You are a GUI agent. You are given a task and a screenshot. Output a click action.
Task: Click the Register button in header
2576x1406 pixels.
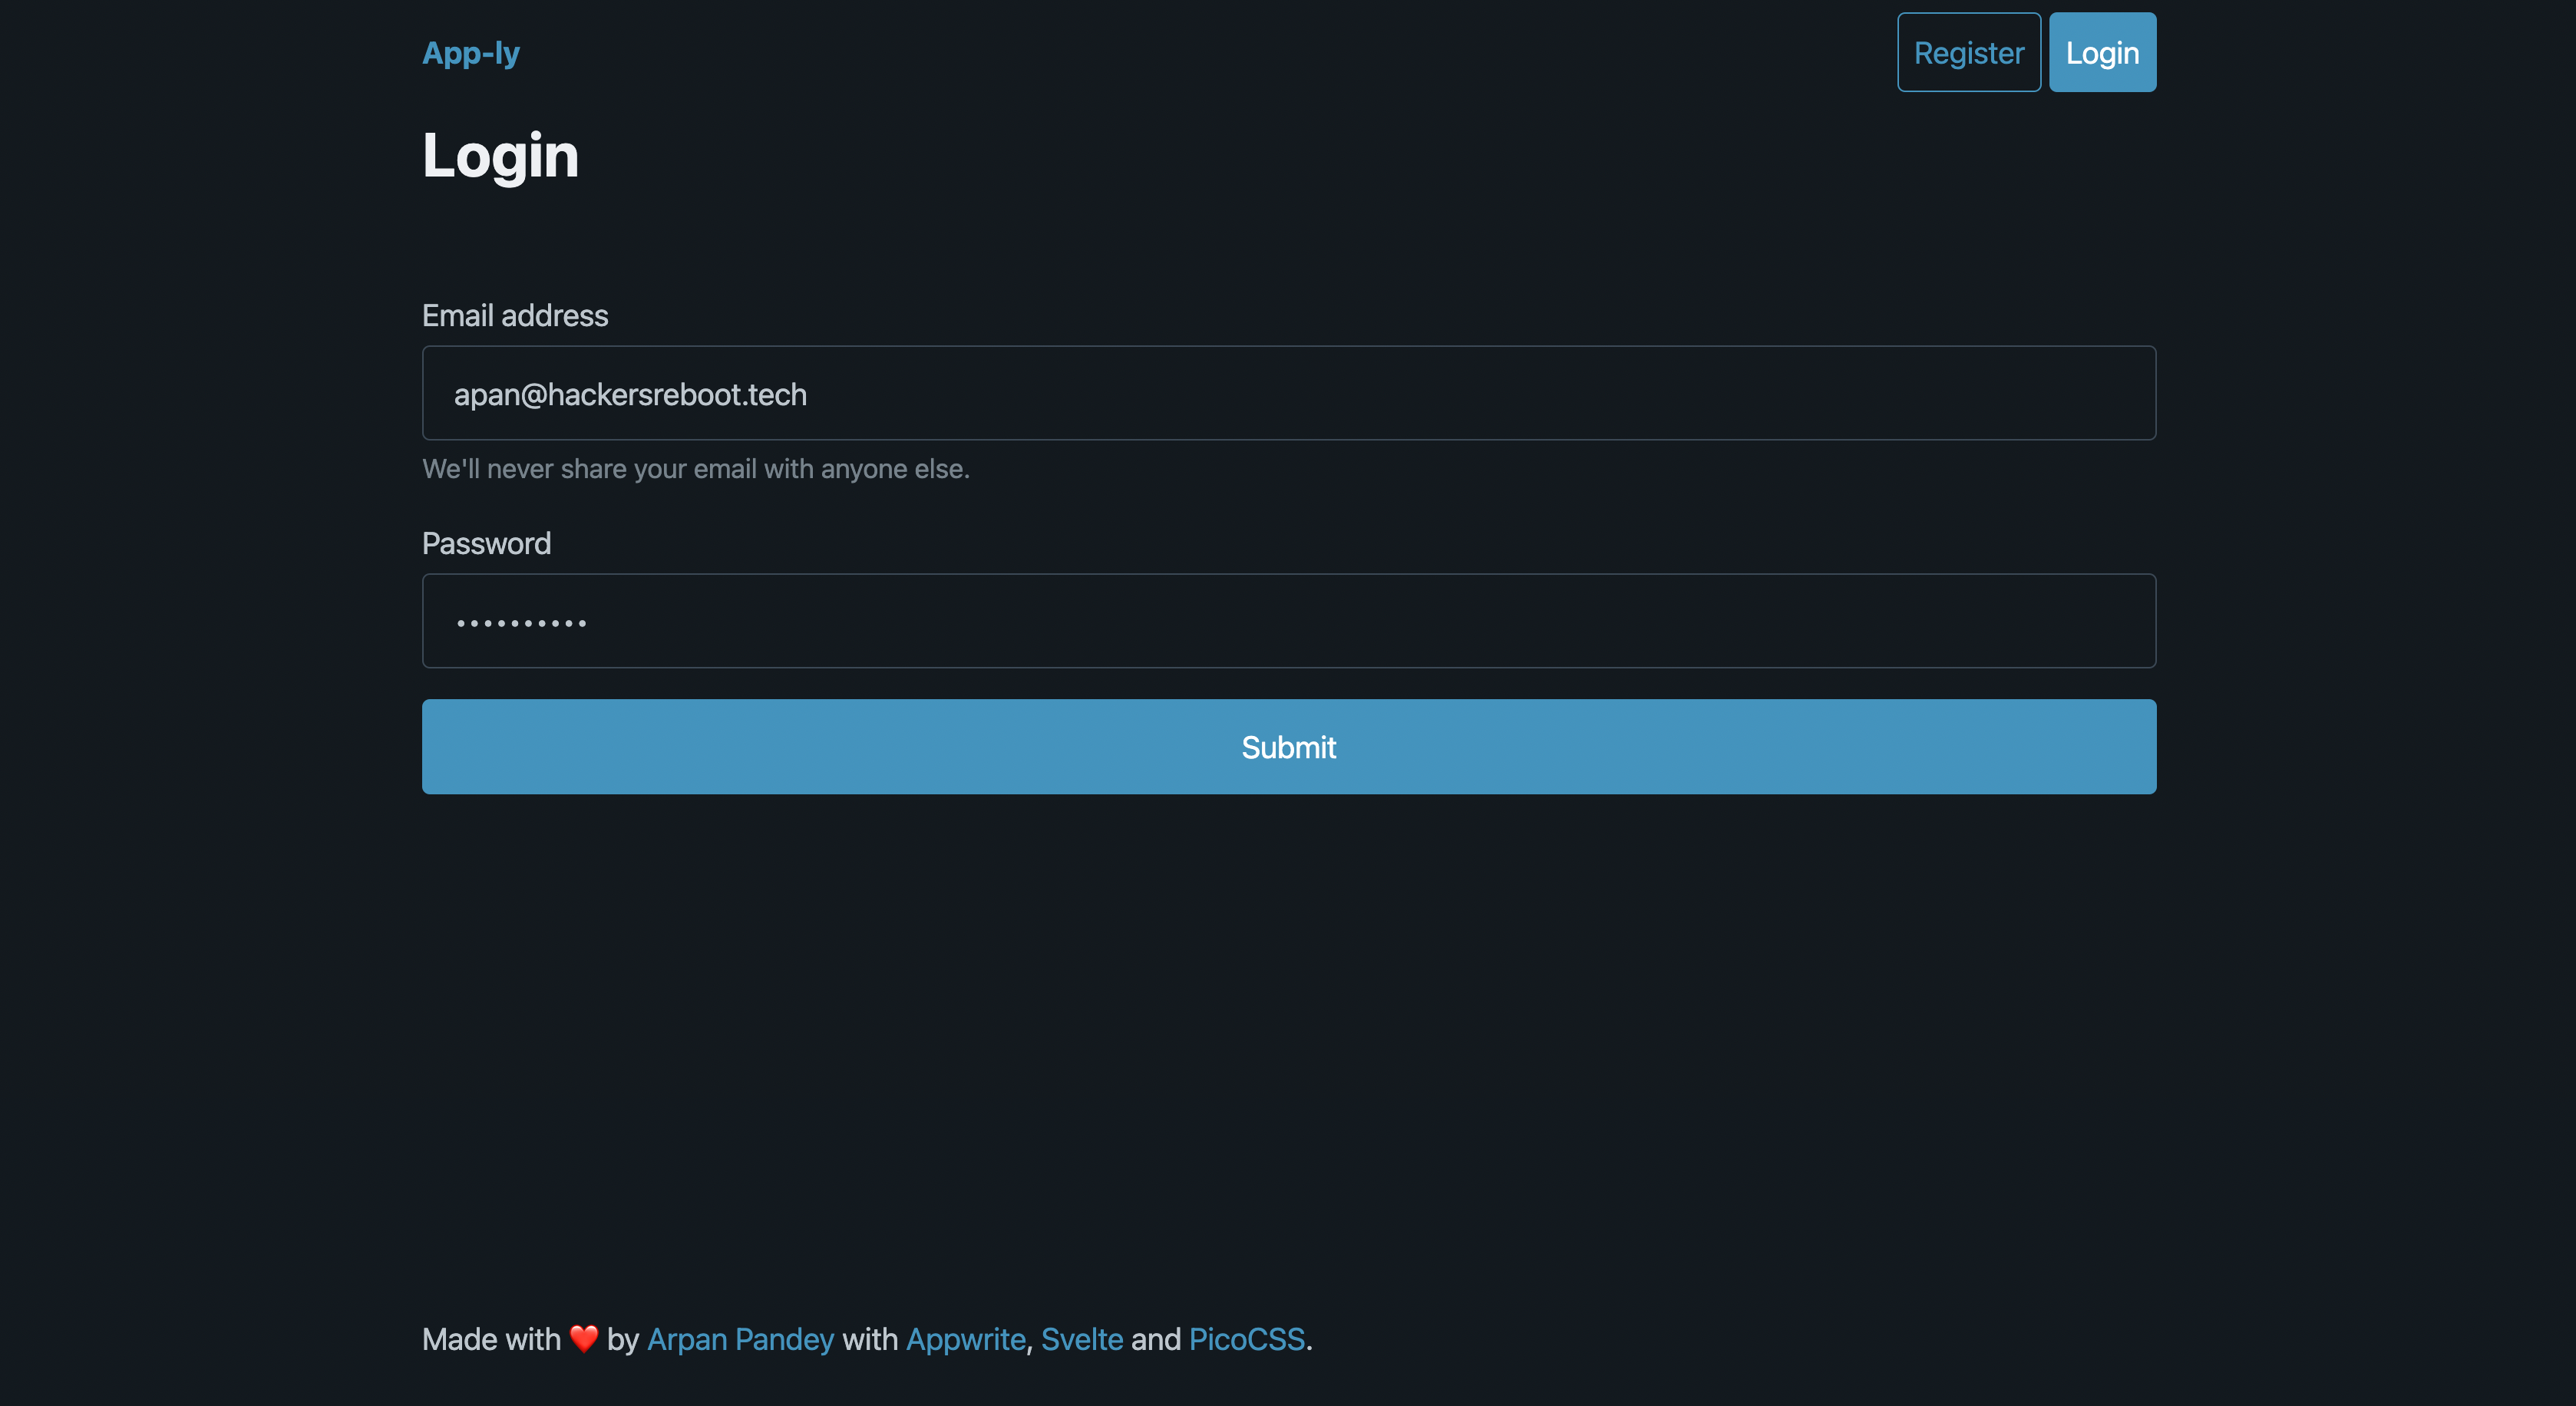[x=1968, y=52]
